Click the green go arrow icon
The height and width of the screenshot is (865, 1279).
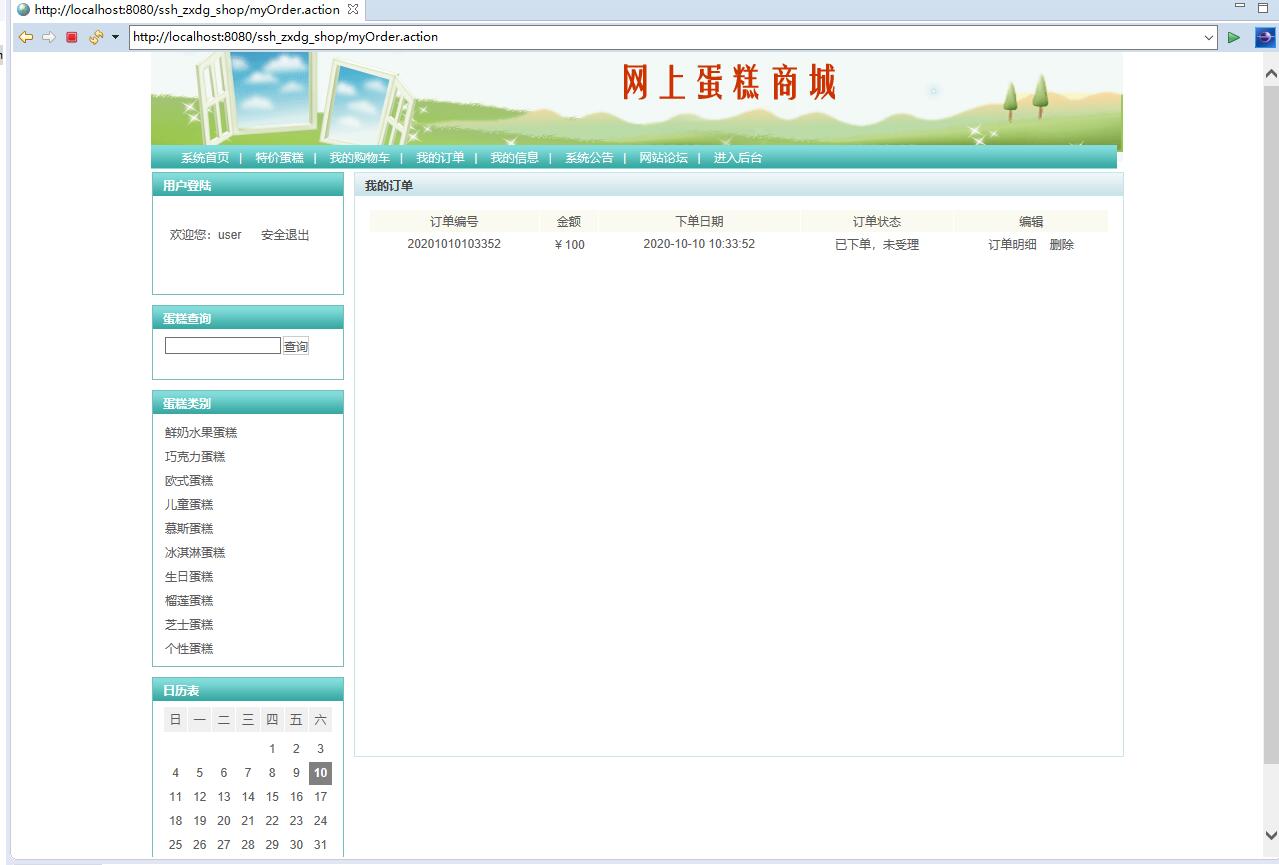point(1234,37)
